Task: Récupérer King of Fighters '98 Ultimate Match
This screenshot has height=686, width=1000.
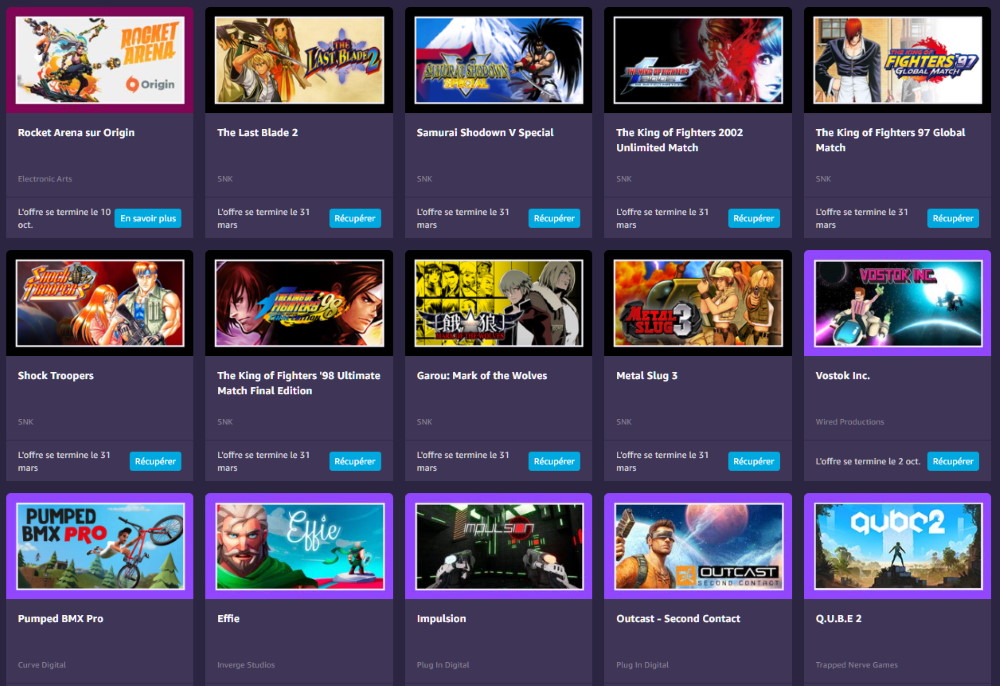Action: pyautogui.click(x=355, y=461)
